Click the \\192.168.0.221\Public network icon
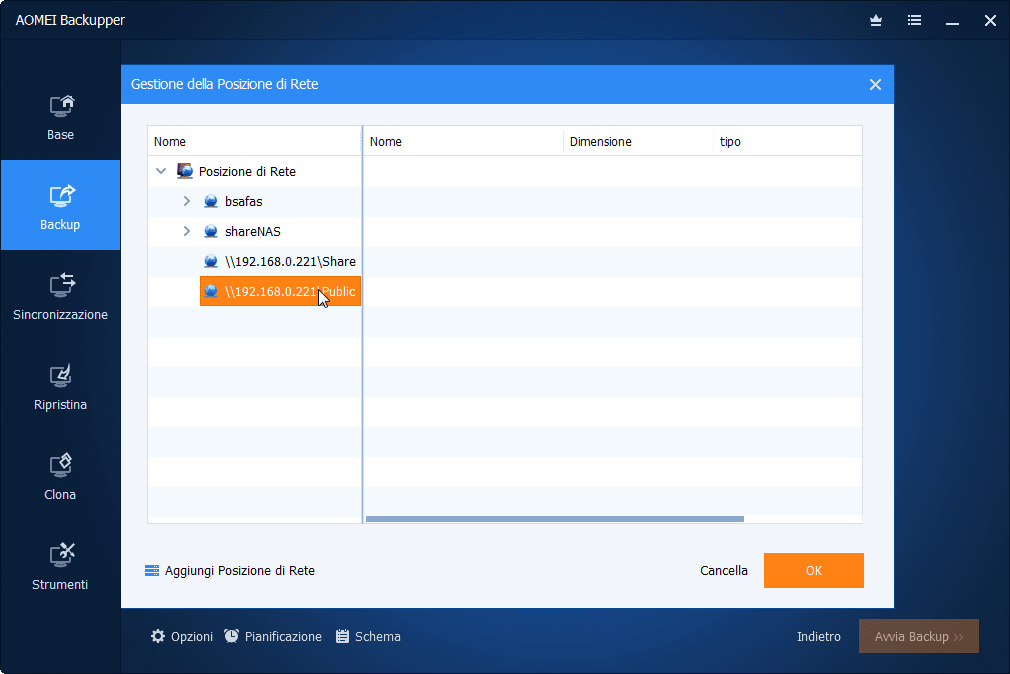 tap(211, 291)
